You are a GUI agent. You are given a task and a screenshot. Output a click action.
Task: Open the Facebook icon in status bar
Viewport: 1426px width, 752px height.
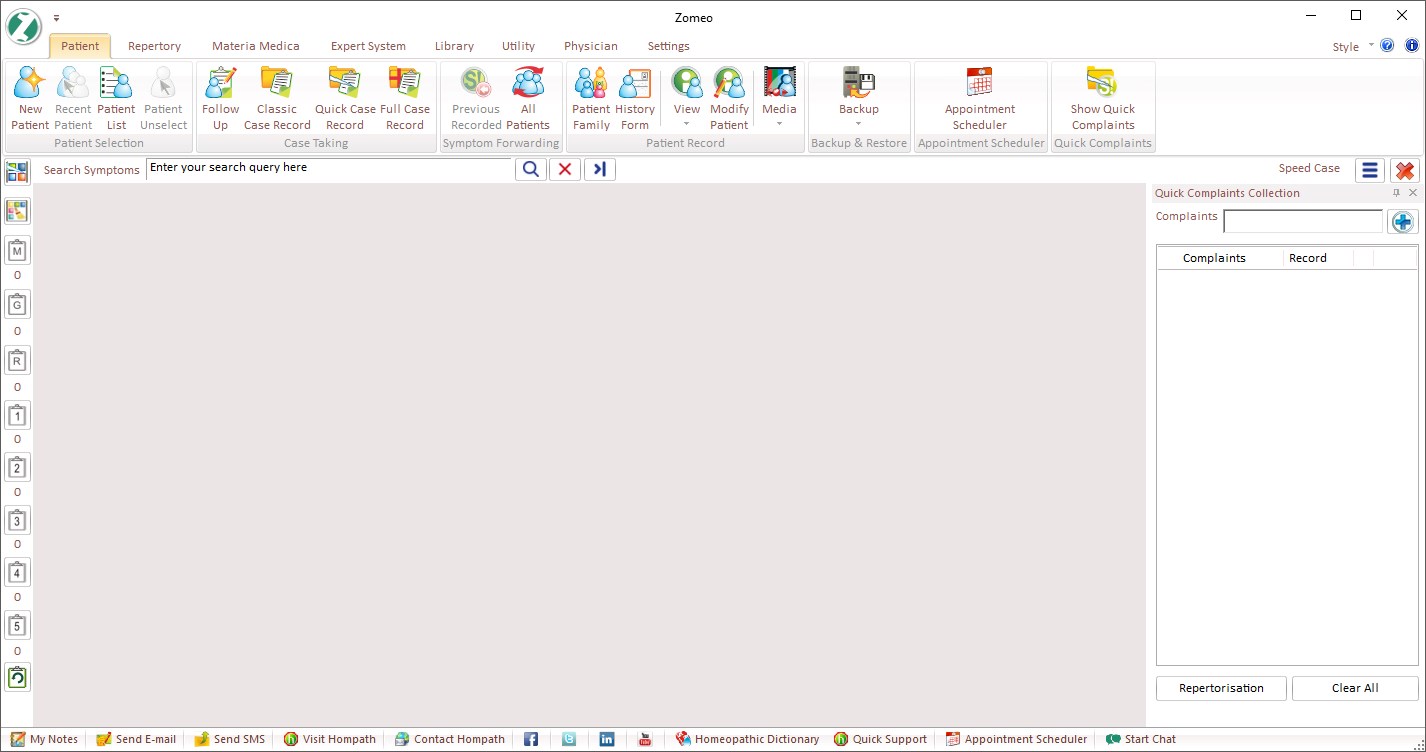531,739
